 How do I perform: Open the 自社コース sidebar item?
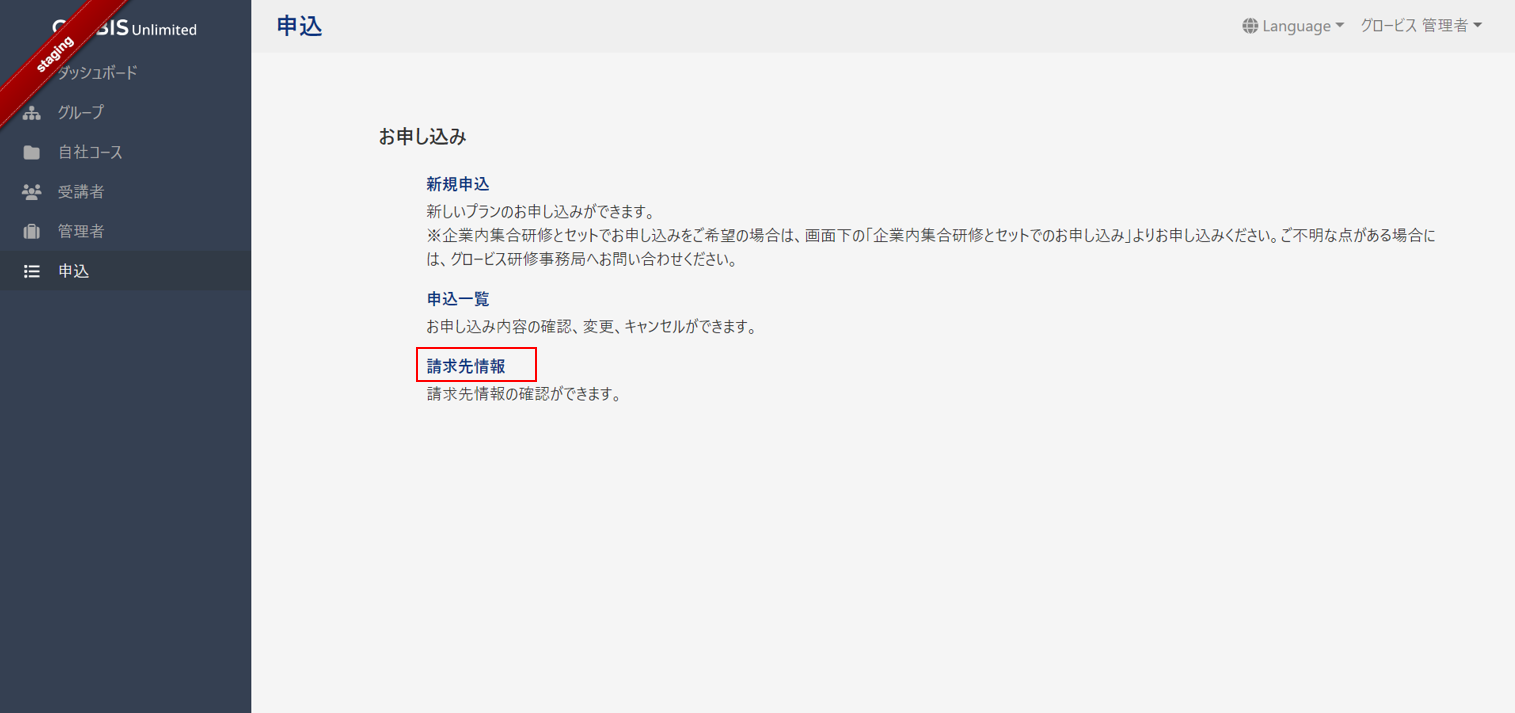click(125, 152)
